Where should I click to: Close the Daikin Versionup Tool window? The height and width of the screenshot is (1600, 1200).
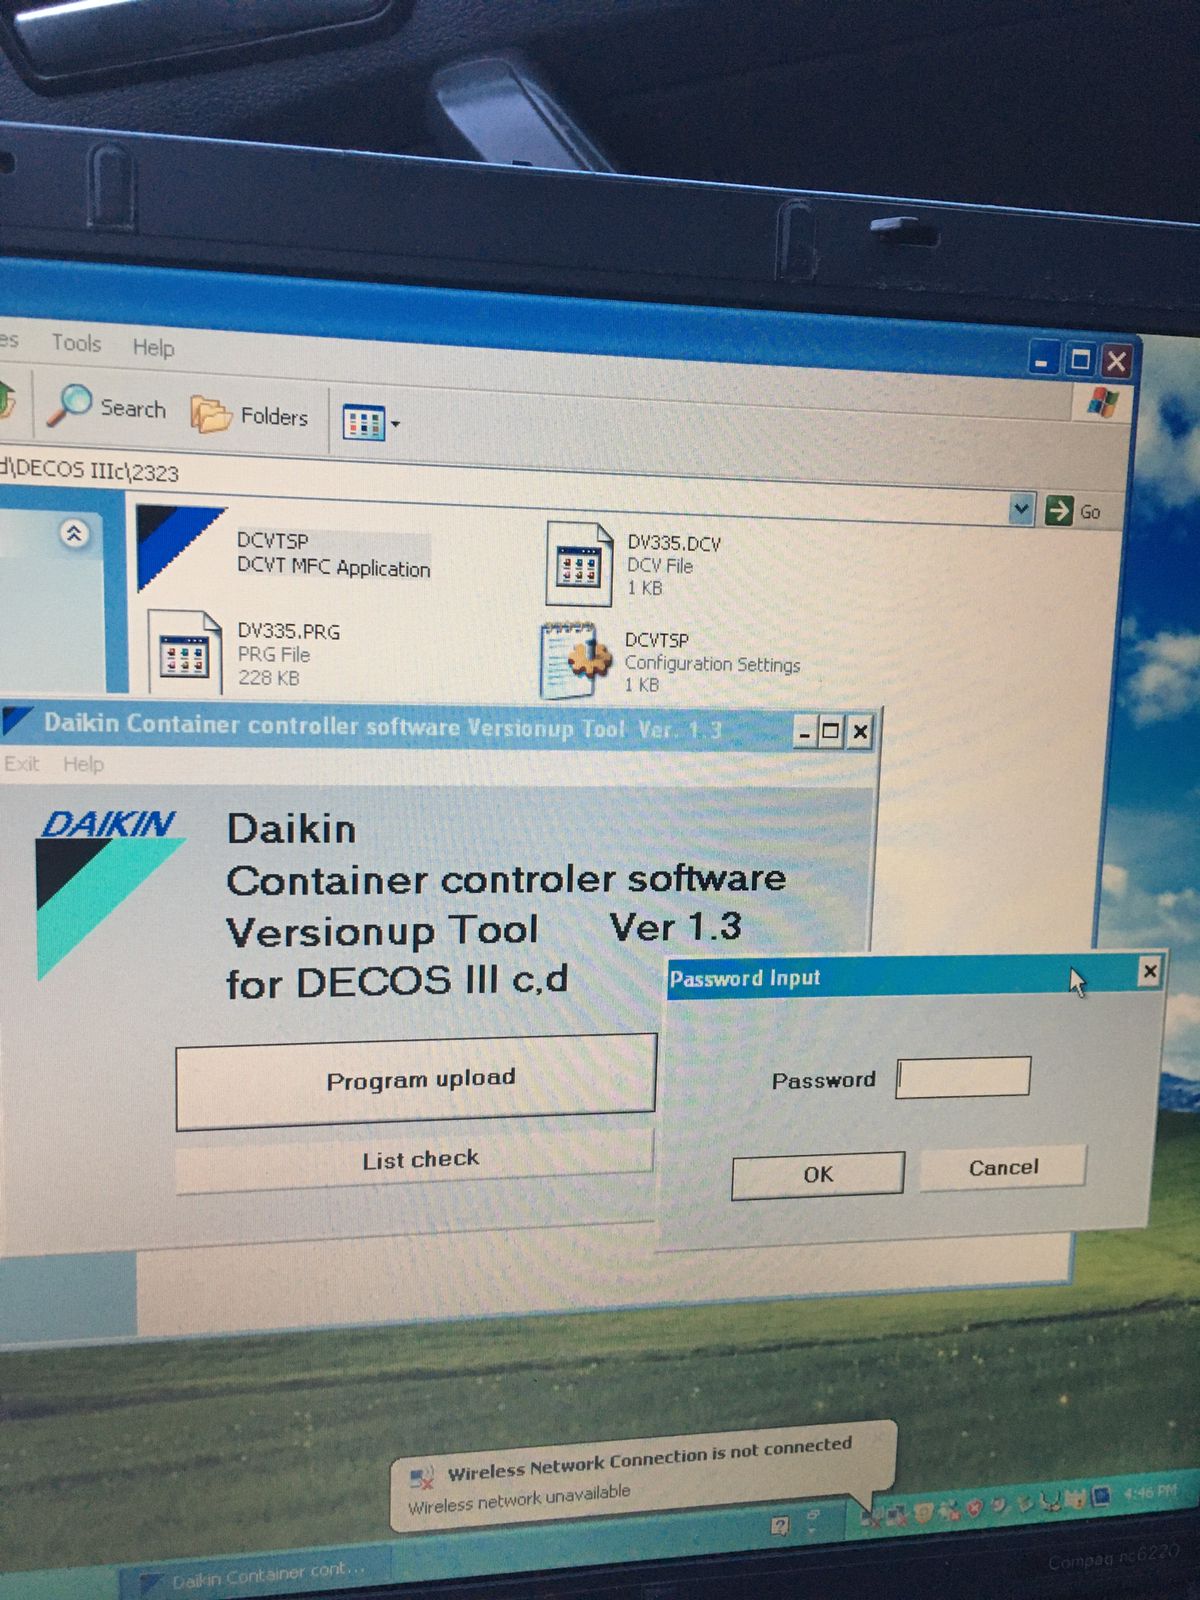(x=860, y=733)
